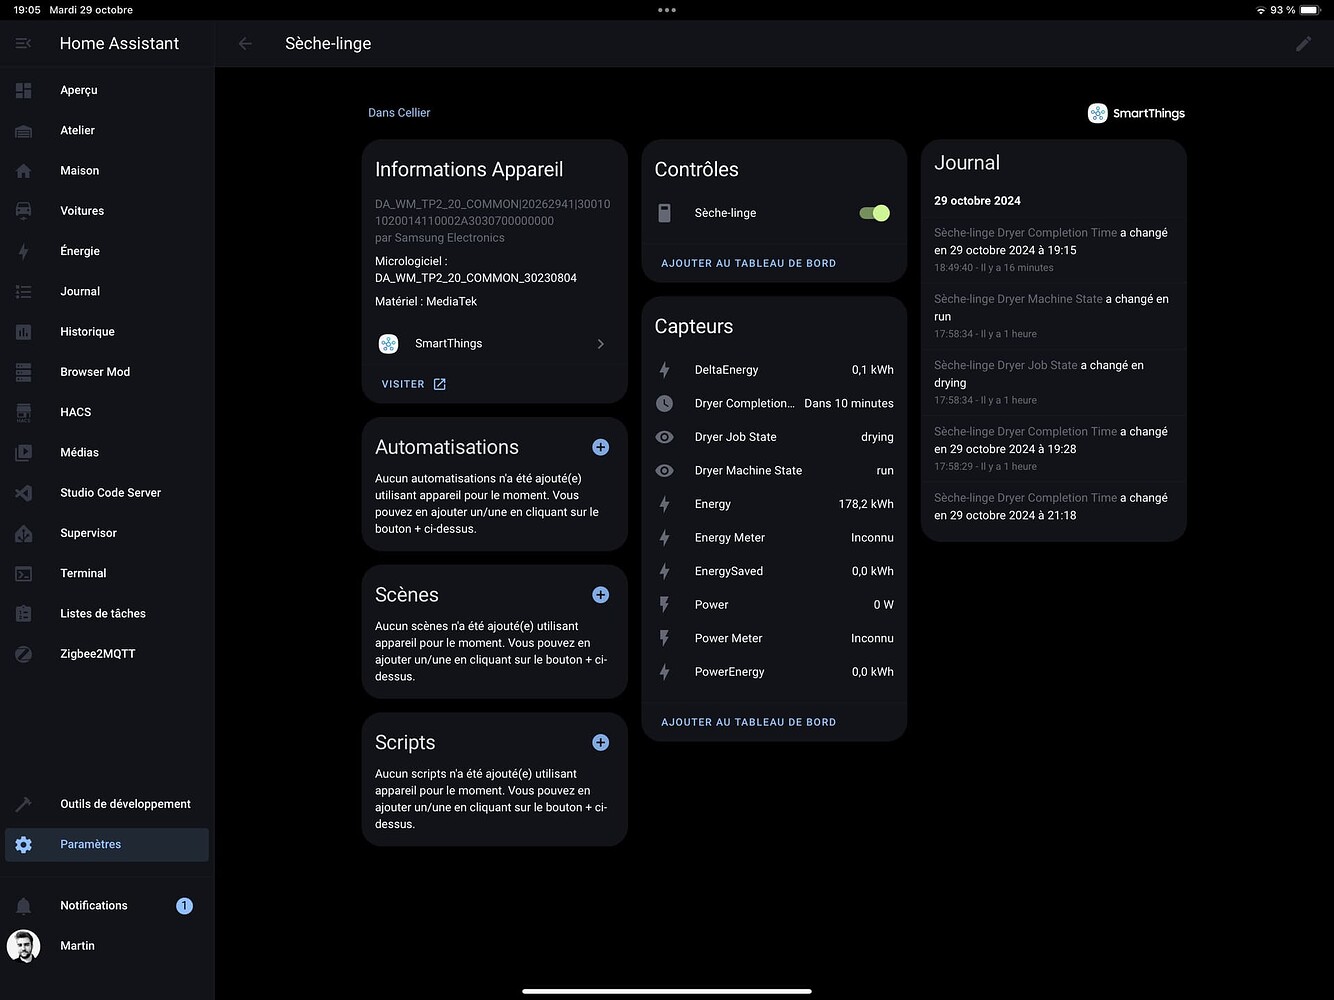Viewport: 1334px width, 1000px height.
Task: Open the Dans Cellier area link
Action: tap(399, 112)
